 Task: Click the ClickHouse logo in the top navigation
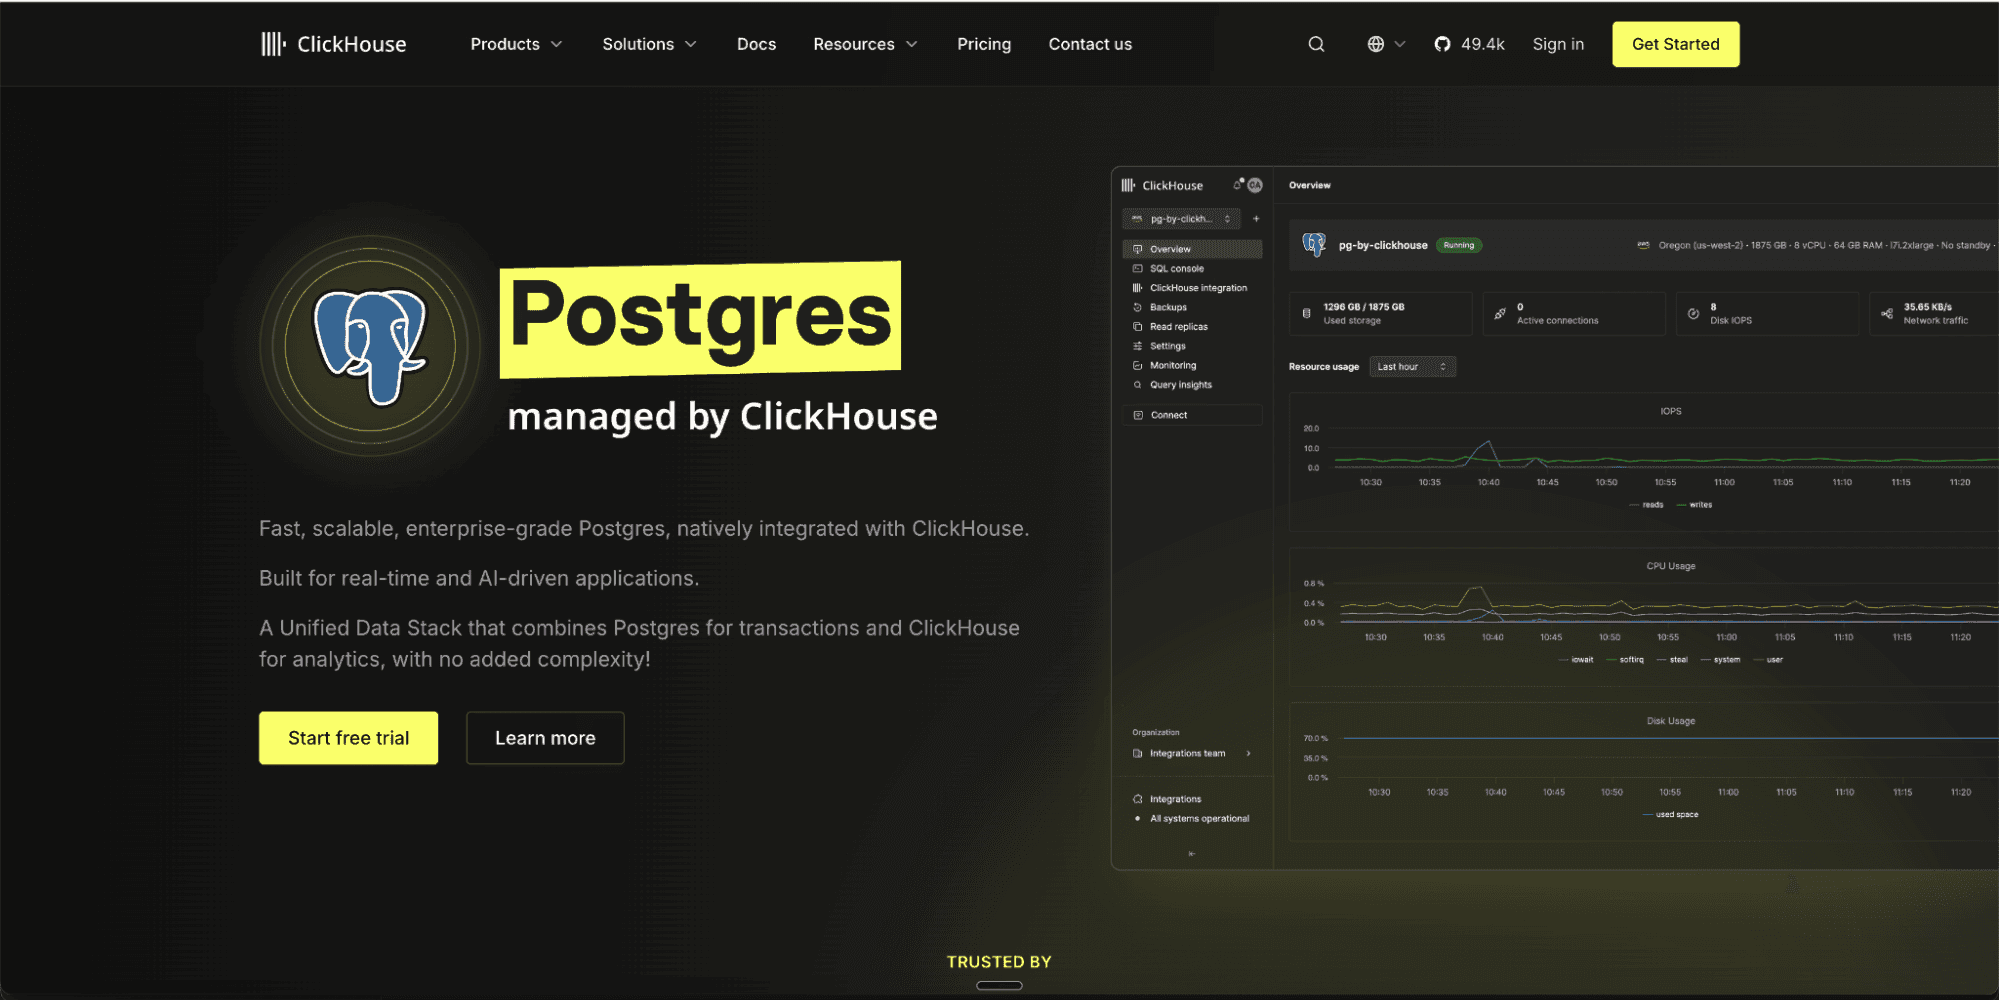[x=333, y=44]
